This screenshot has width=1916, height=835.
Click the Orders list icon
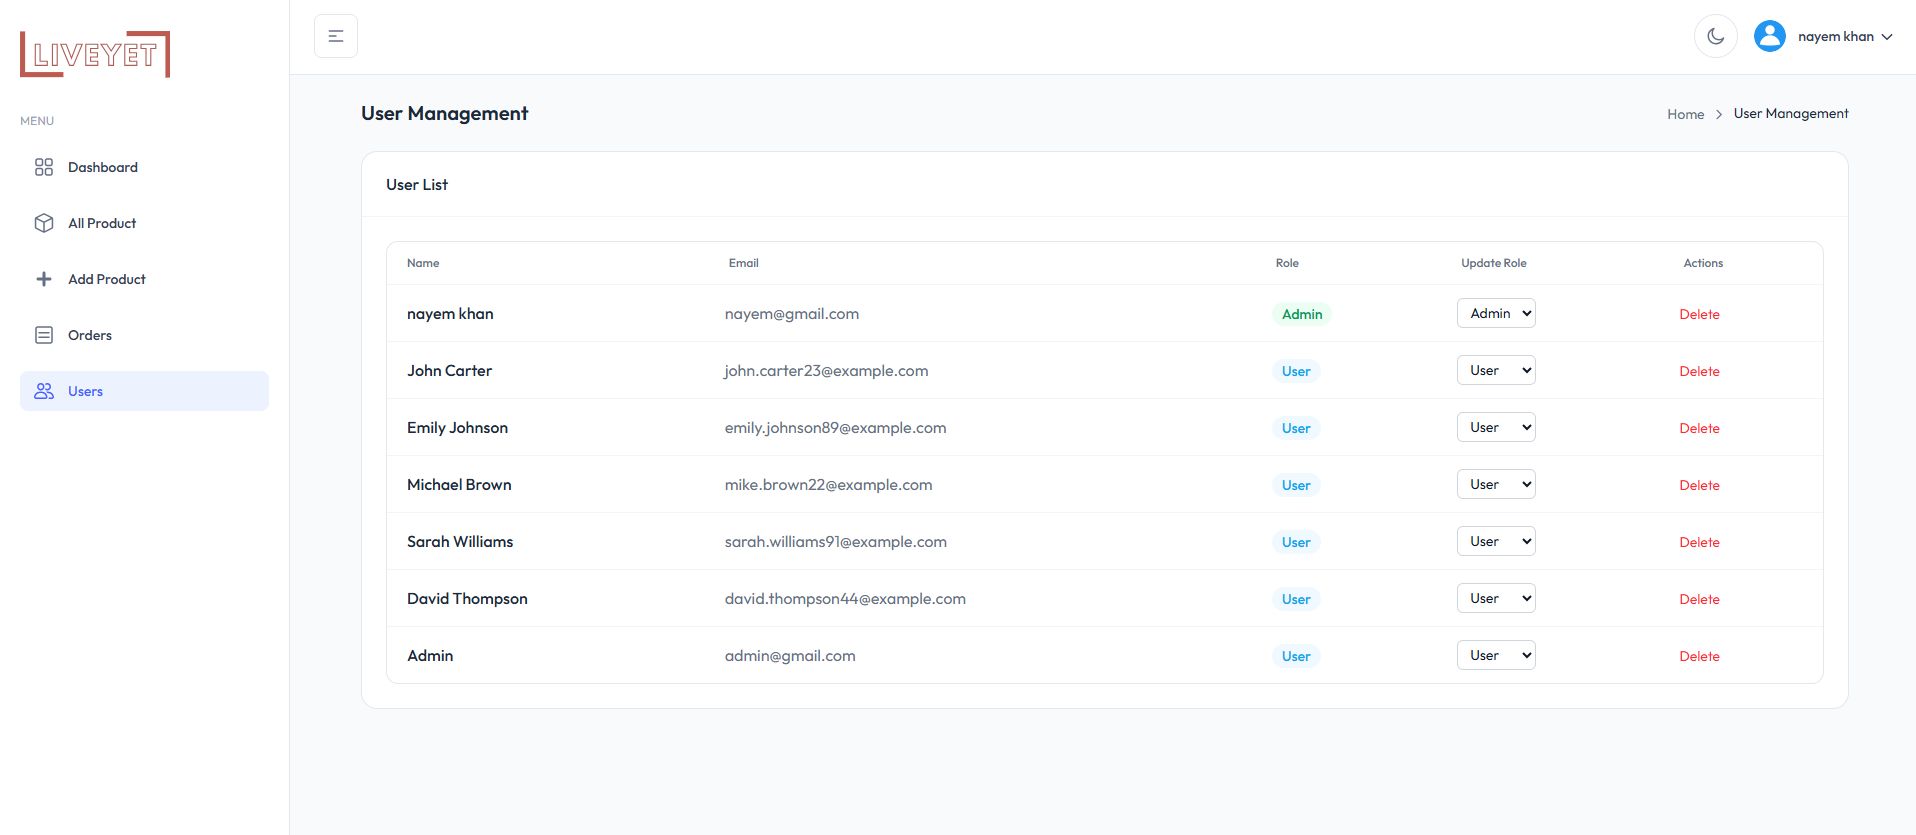pyautogui.click(x=44, y=335)
